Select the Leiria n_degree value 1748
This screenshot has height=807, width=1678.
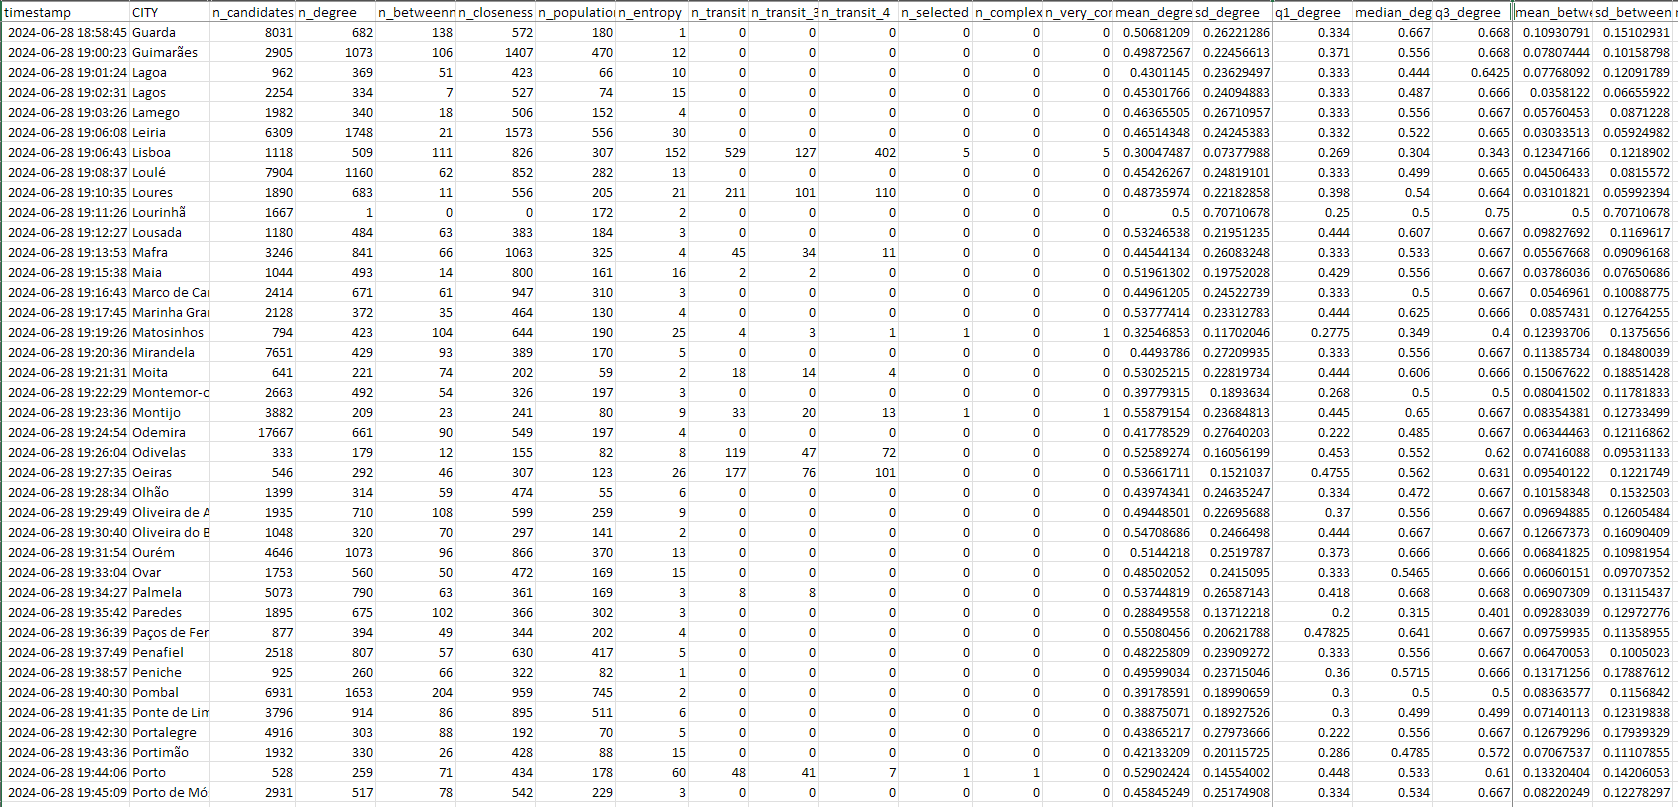coord(336,133)
